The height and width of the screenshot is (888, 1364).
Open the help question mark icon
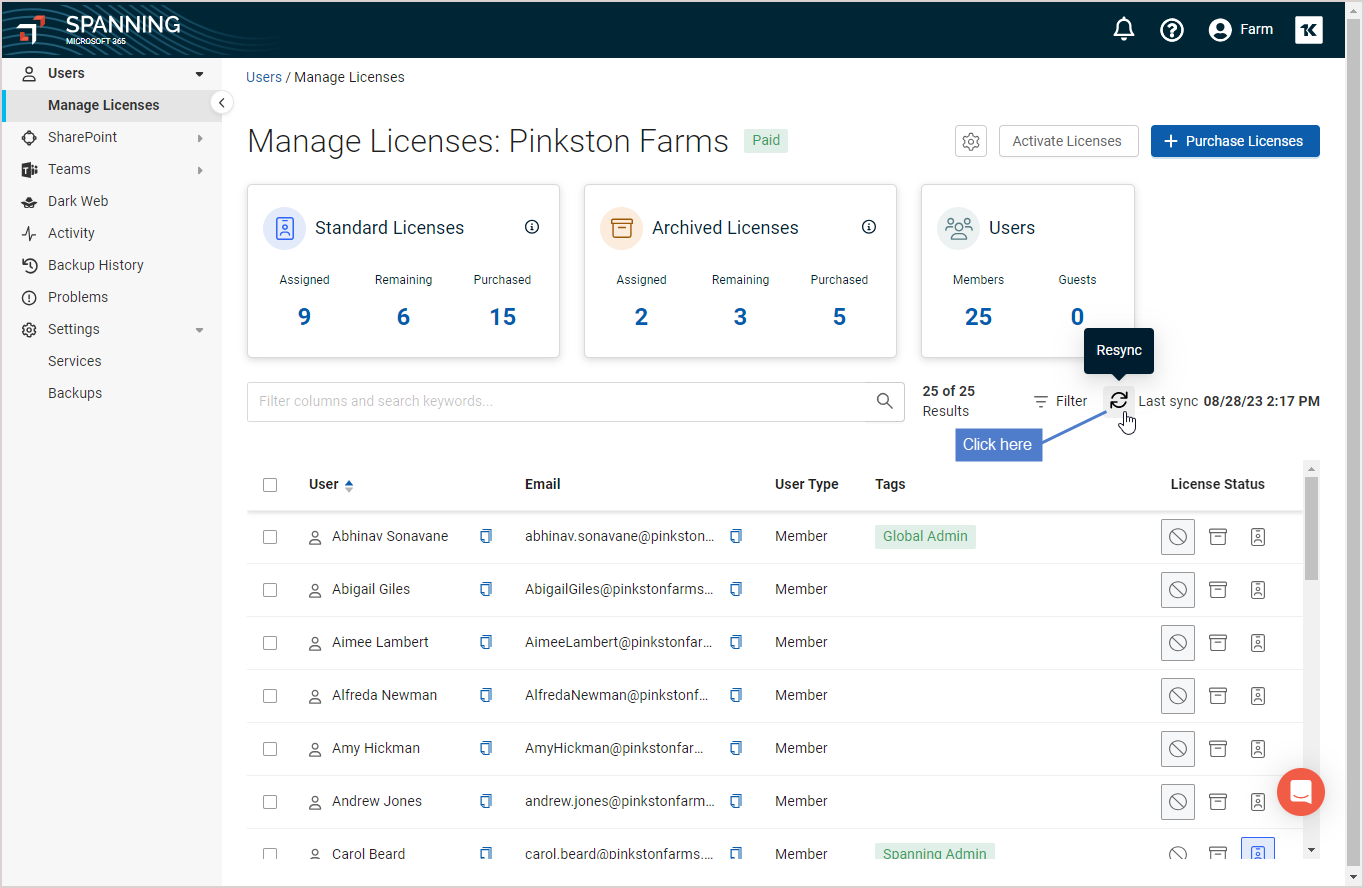click(1172, 30)
